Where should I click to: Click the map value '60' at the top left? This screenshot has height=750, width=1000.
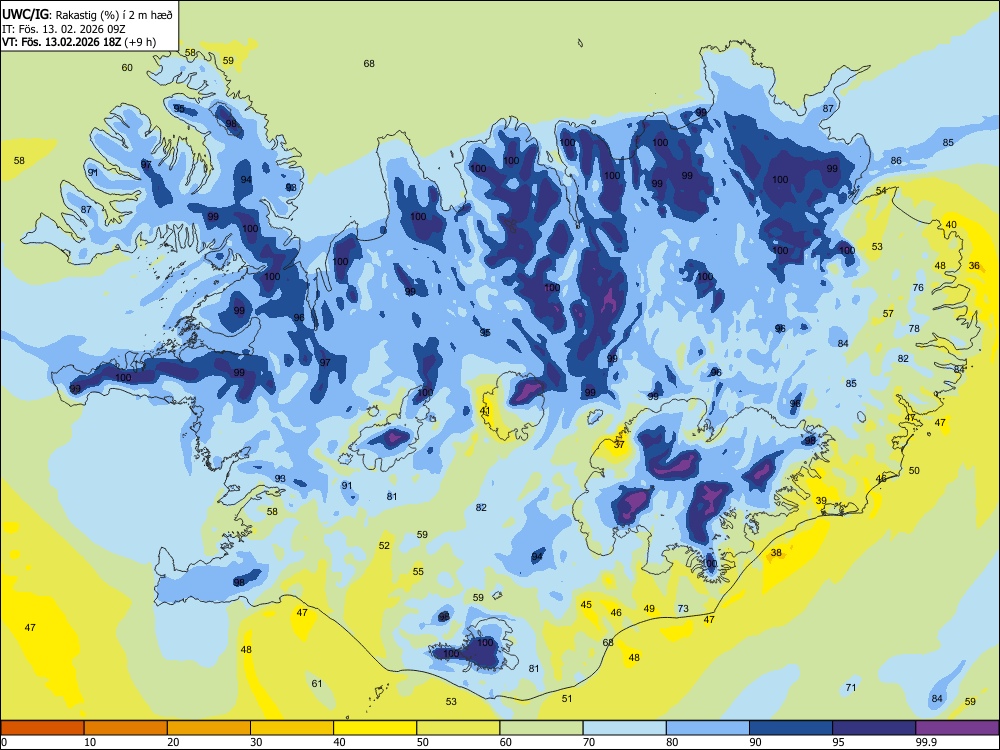pos(127,68)
